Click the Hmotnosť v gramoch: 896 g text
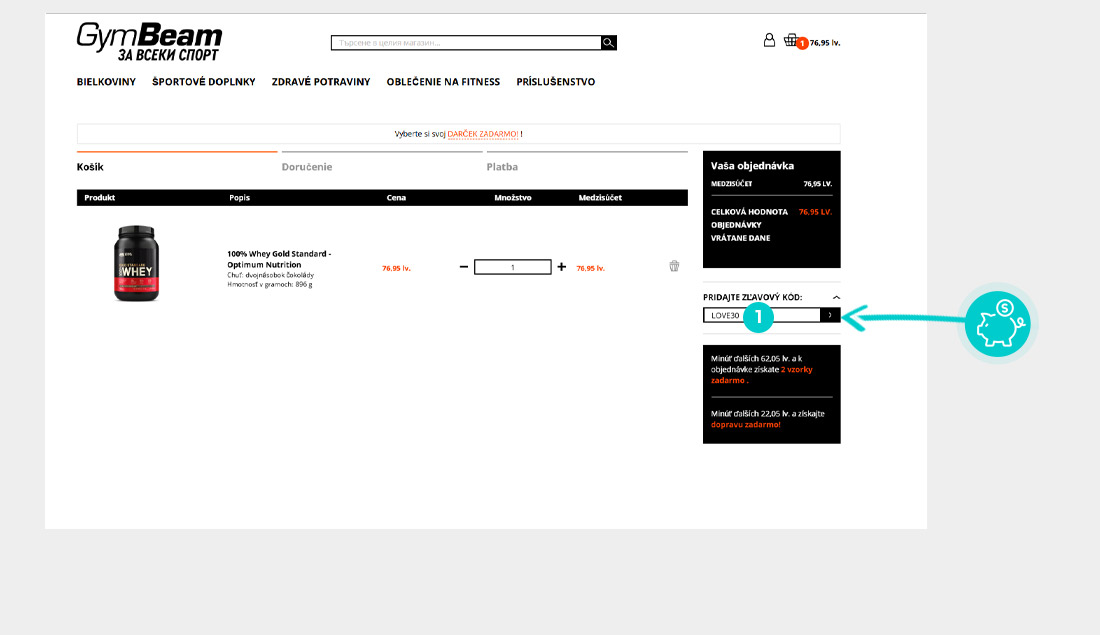Image resolution: width=1100 pixels, height=635 pixels. [269, 284]
